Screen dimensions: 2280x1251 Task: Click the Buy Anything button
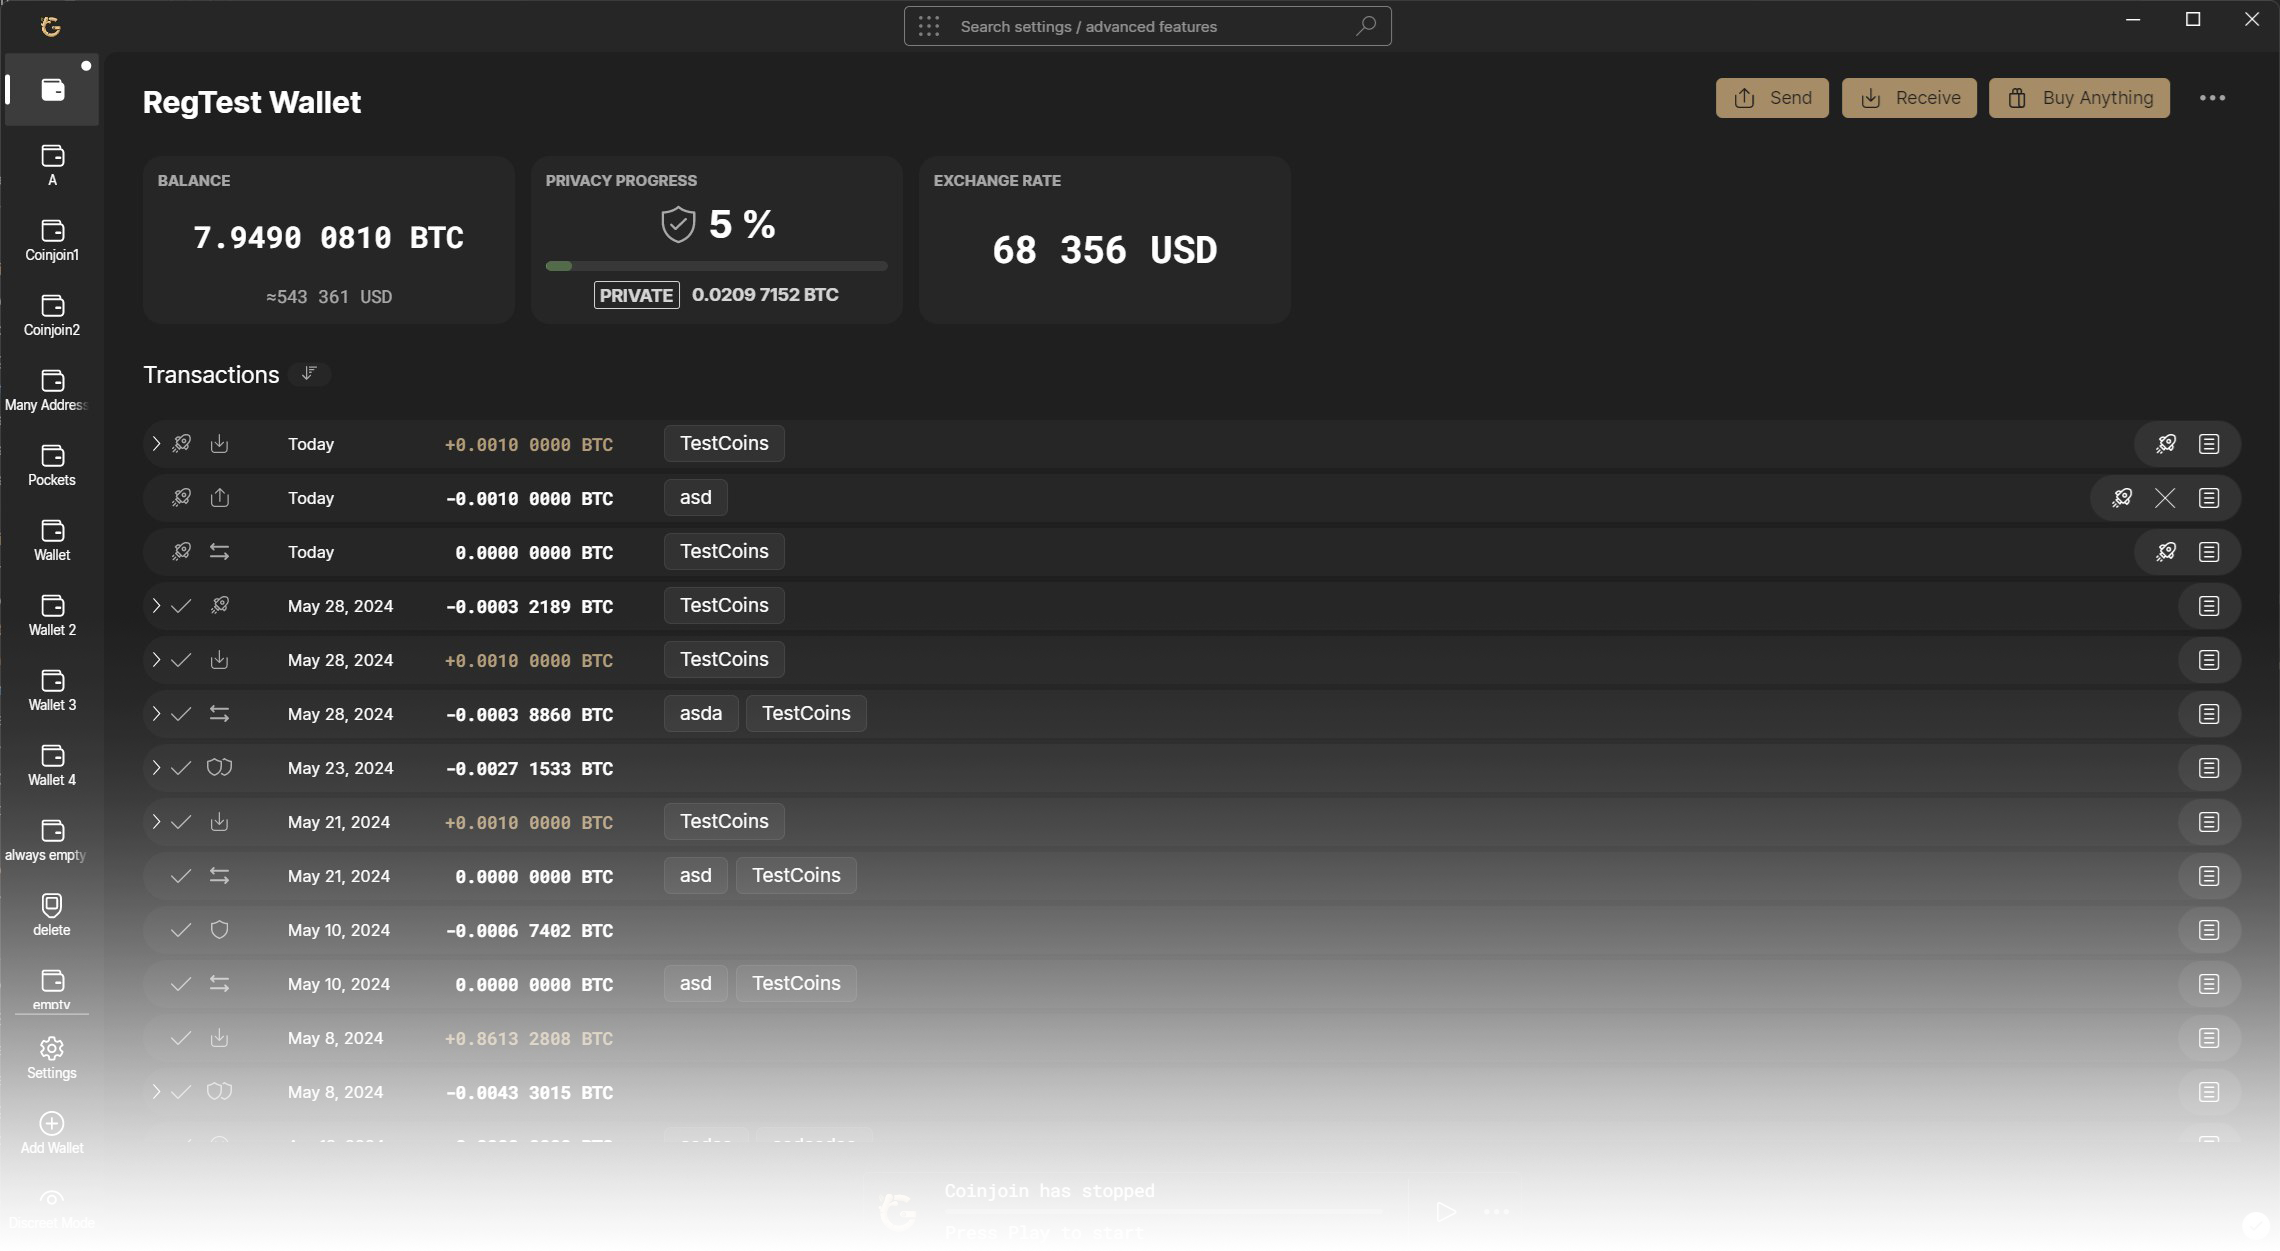pyautogui.click(x=2078, y=98)
